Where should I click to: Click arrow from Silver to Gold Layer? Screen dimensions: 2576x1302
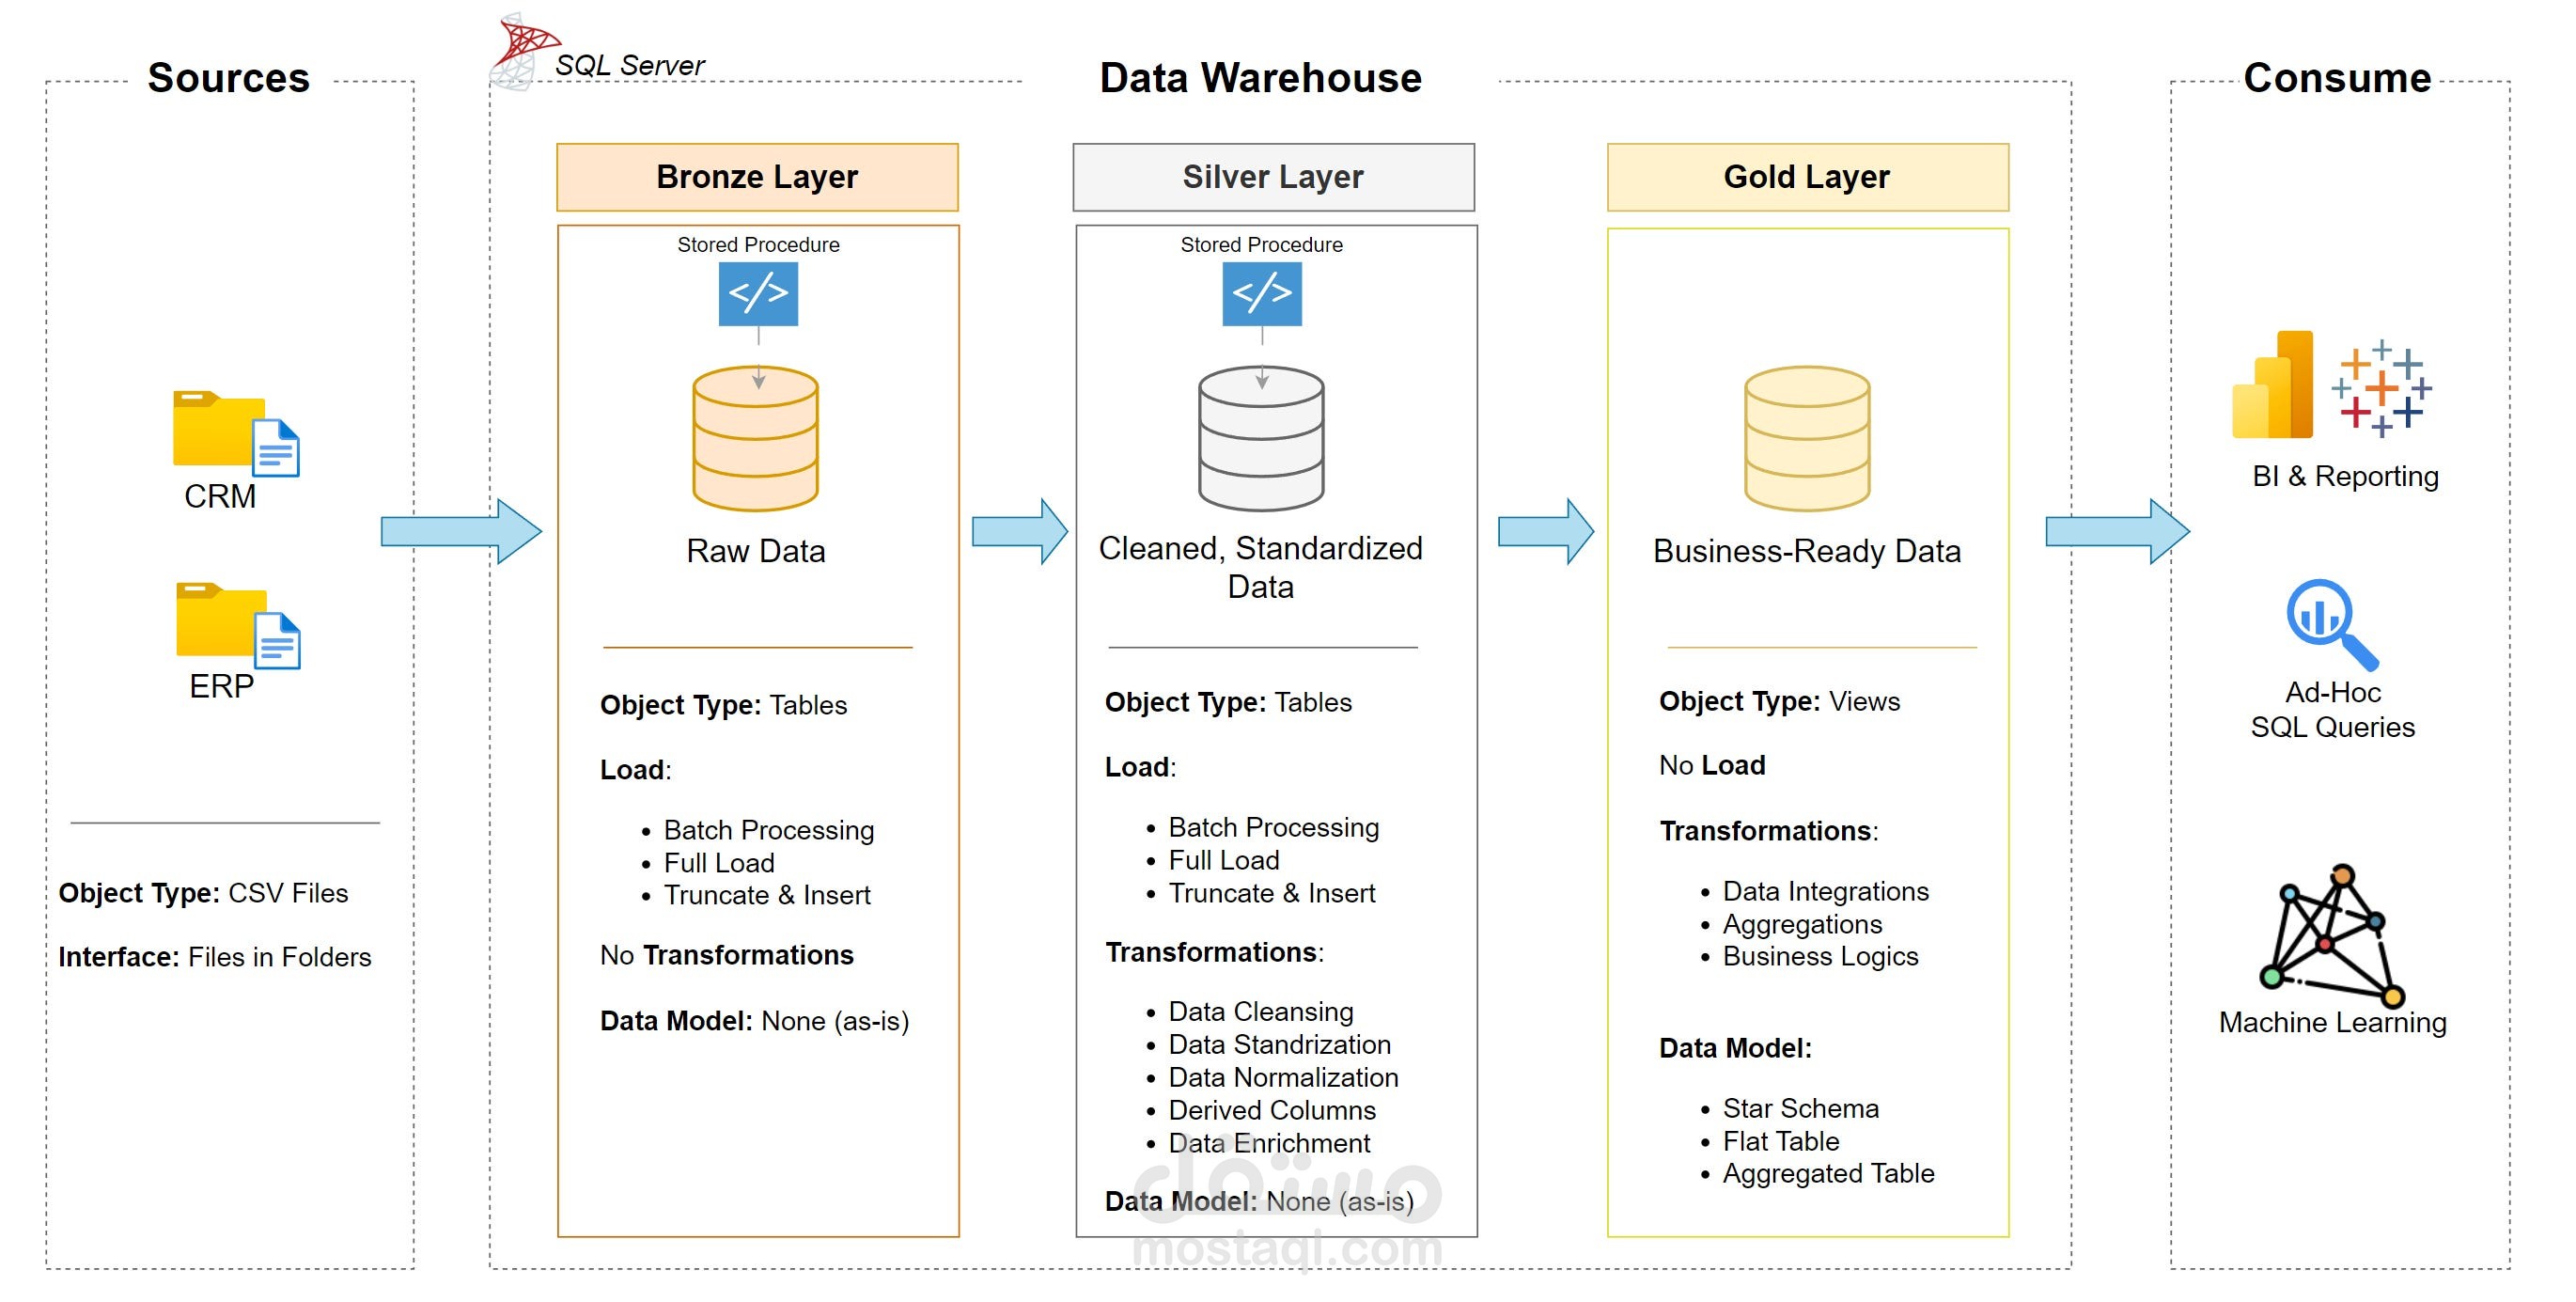coord(1546,531)
